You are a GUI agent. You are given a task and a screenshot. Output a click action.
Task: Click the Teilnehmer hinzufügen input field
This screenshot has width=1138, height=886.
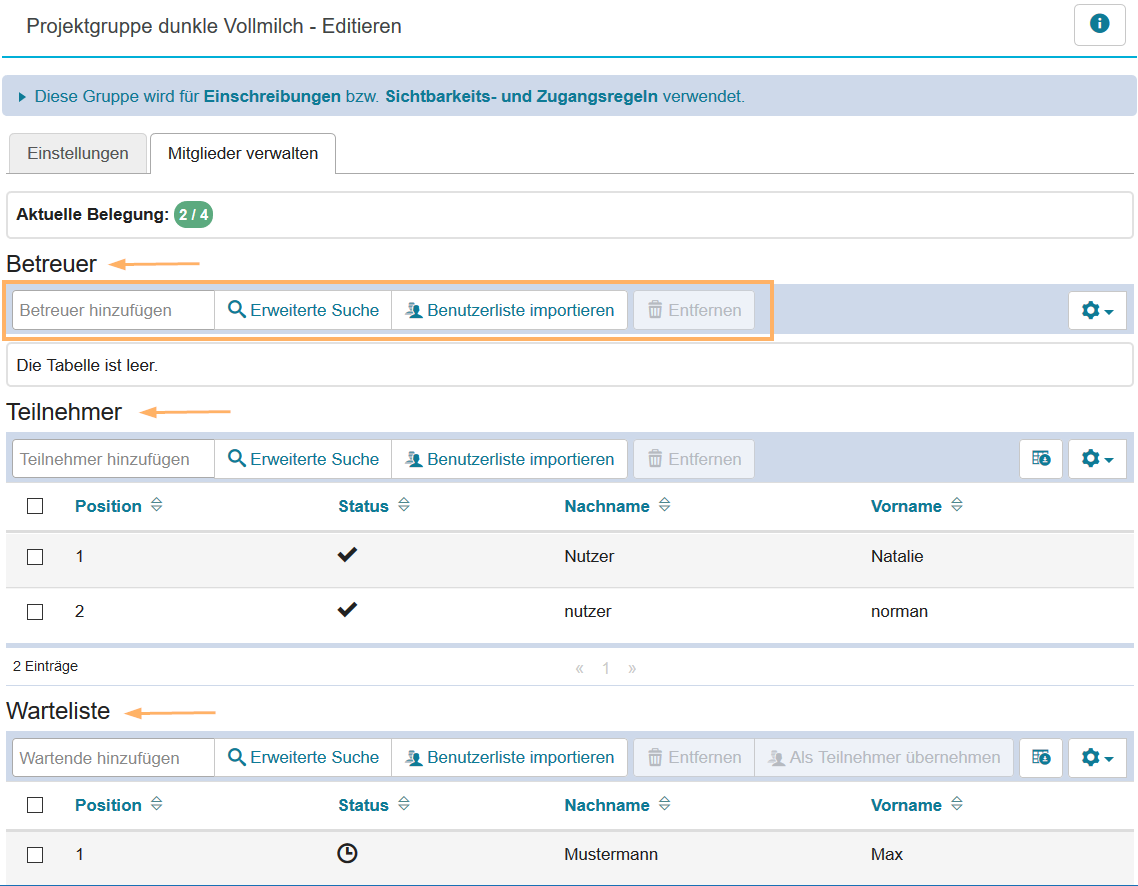[113, 459]
